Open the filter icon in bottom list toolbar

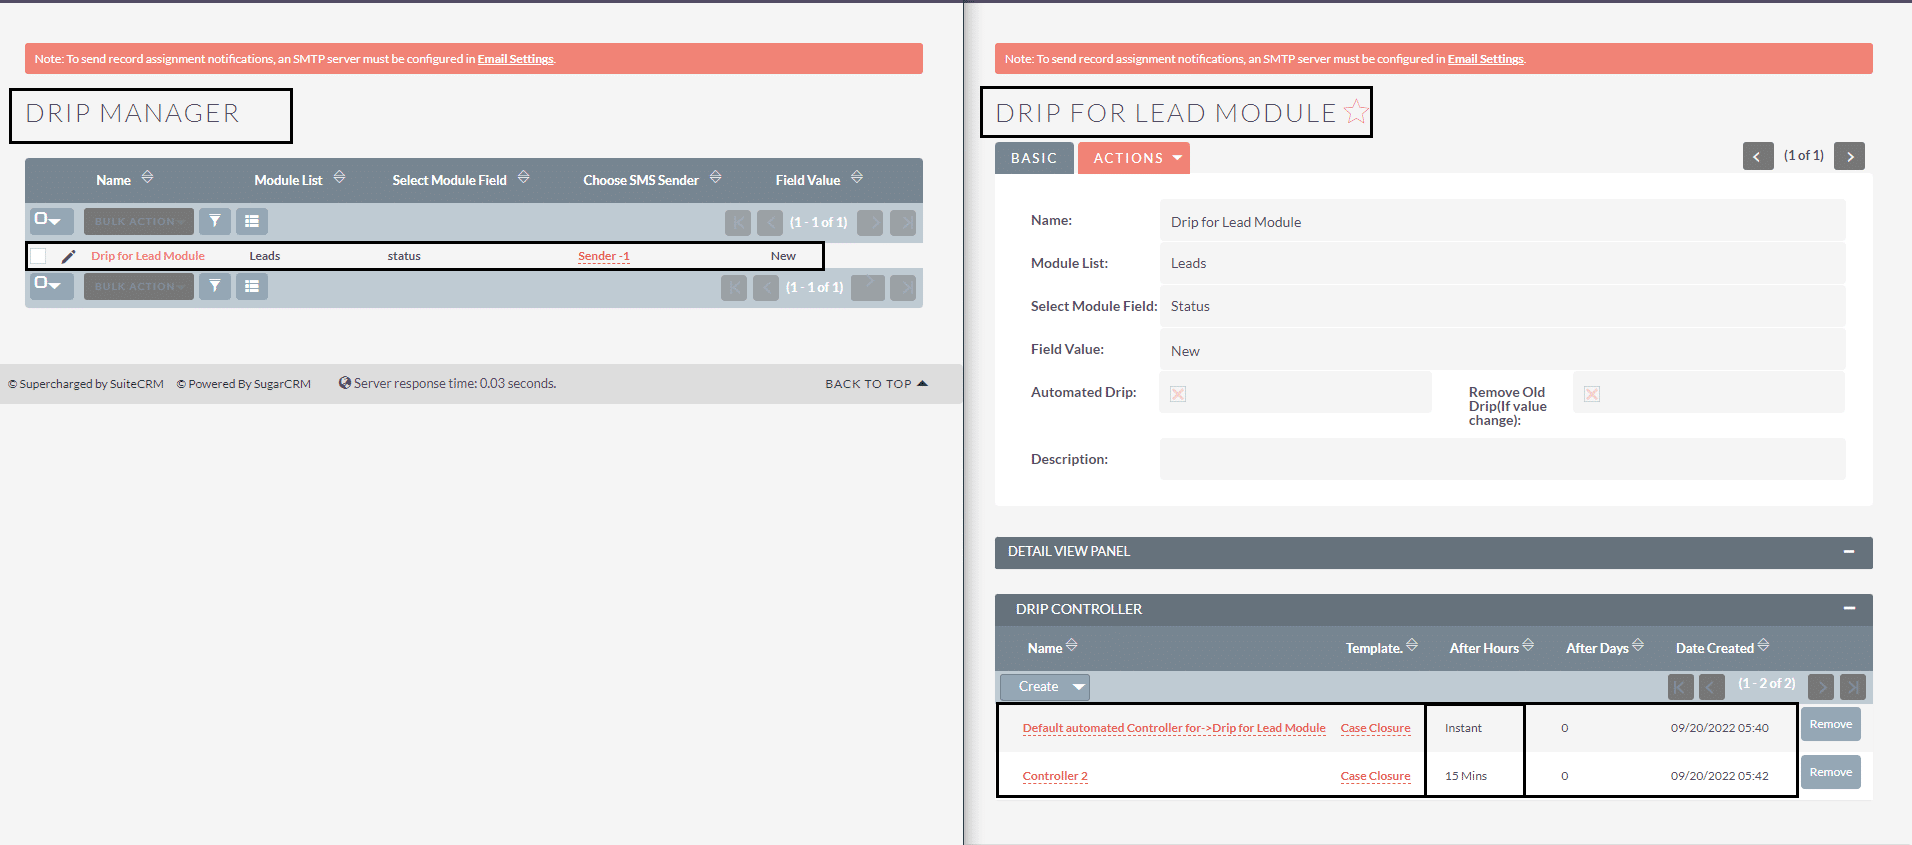(x=215, y=286)
